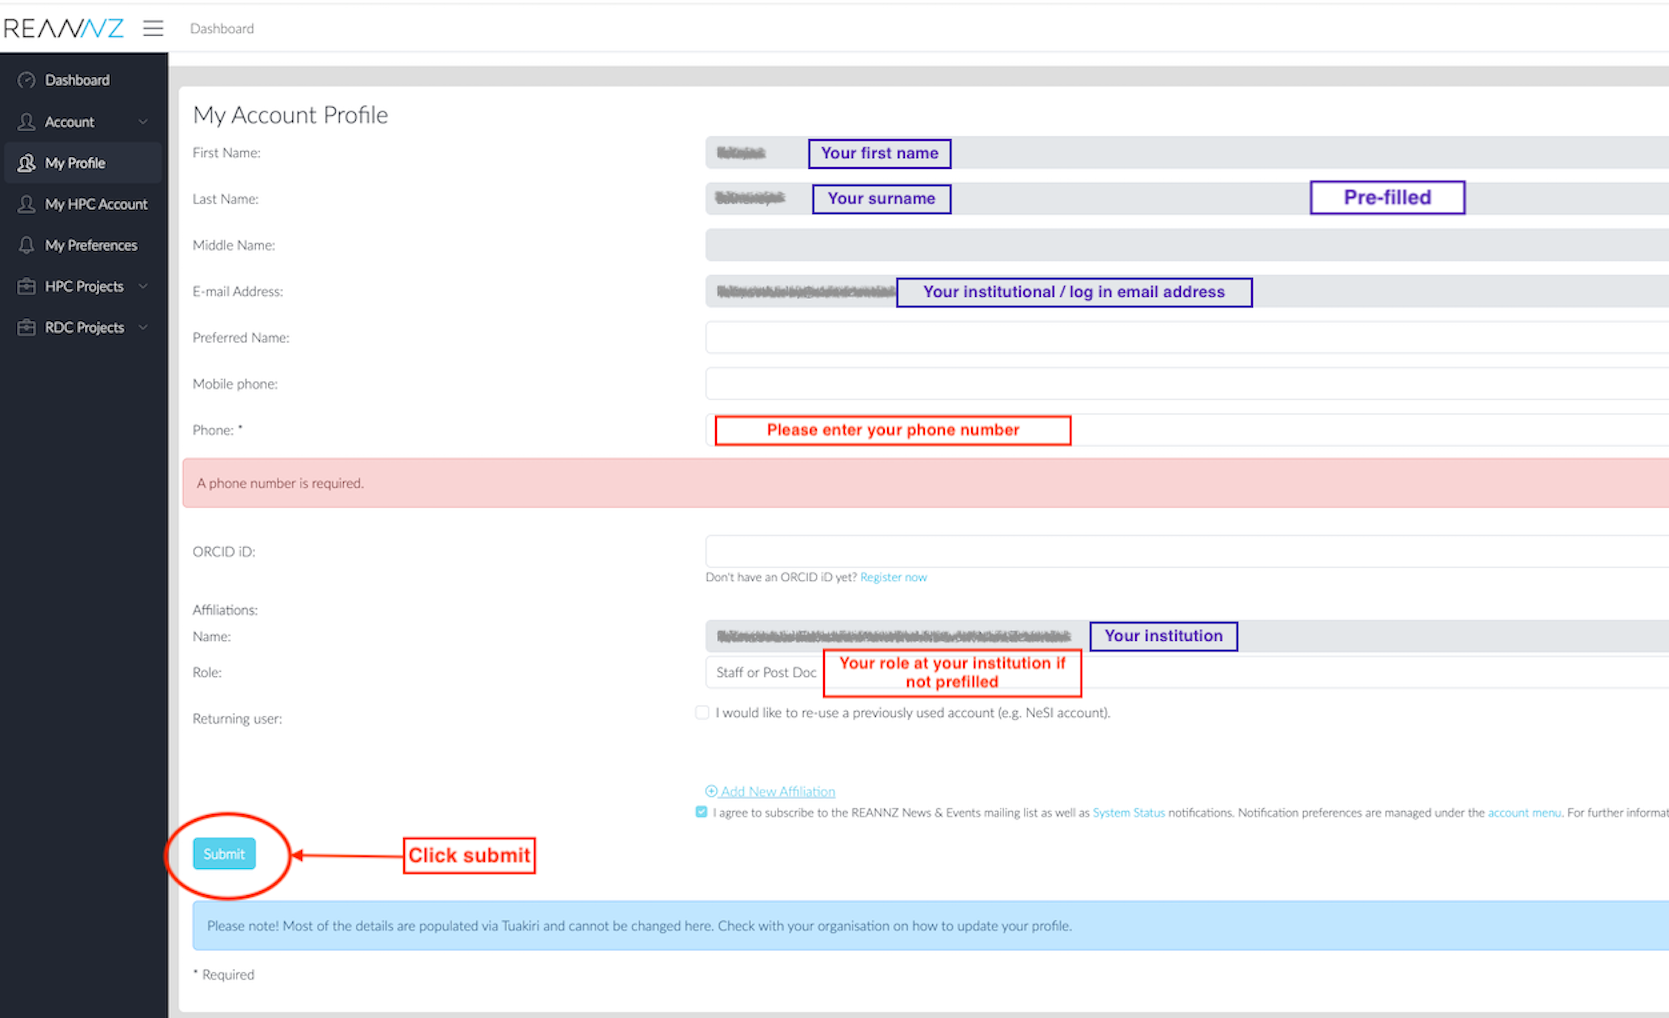Uncheck the REANNZ News & Events subscription checkbox
The height and width of the screenshot is (1018, 1669).
tap(702, 812)
